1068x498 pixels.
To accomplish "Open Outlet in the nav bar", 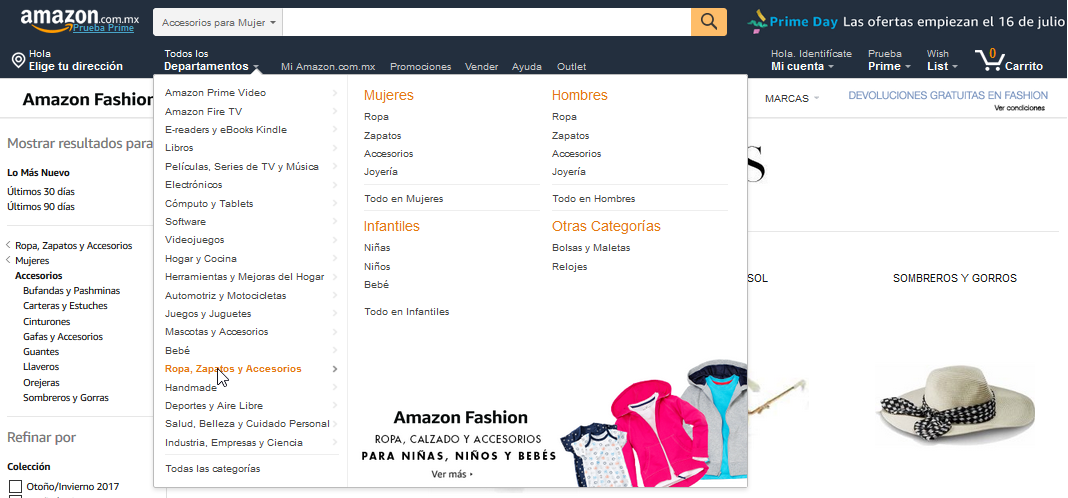I will 571,67.
